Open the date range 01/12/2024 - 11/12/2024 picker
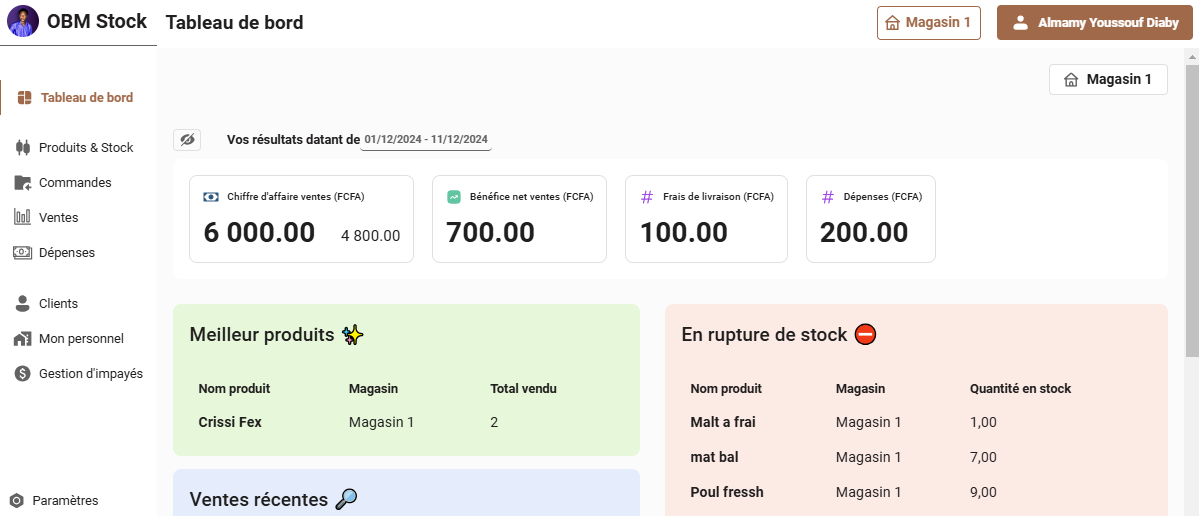1199x516 pixels. point(426,140)
